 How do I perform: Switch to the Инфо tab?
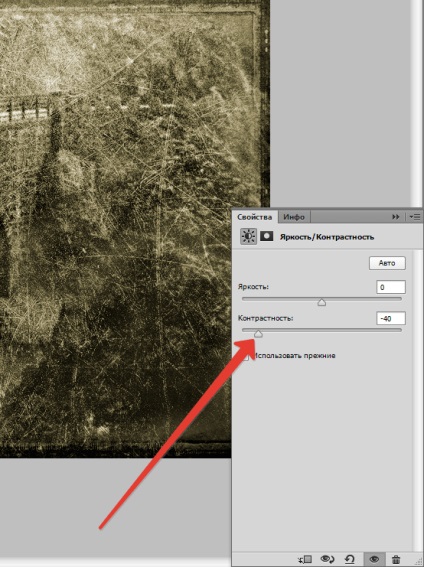click(x=294, y=217)
